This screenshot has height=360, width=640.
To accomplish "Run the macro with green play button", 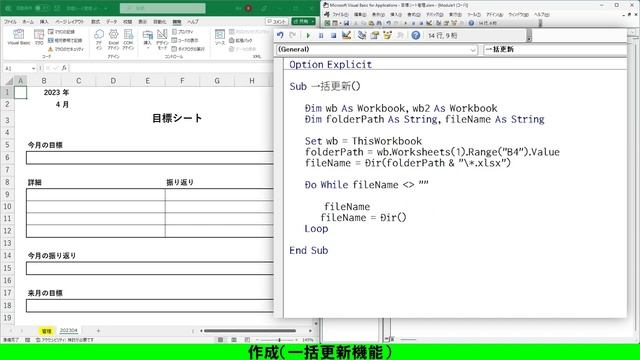I will coord(308,36).
